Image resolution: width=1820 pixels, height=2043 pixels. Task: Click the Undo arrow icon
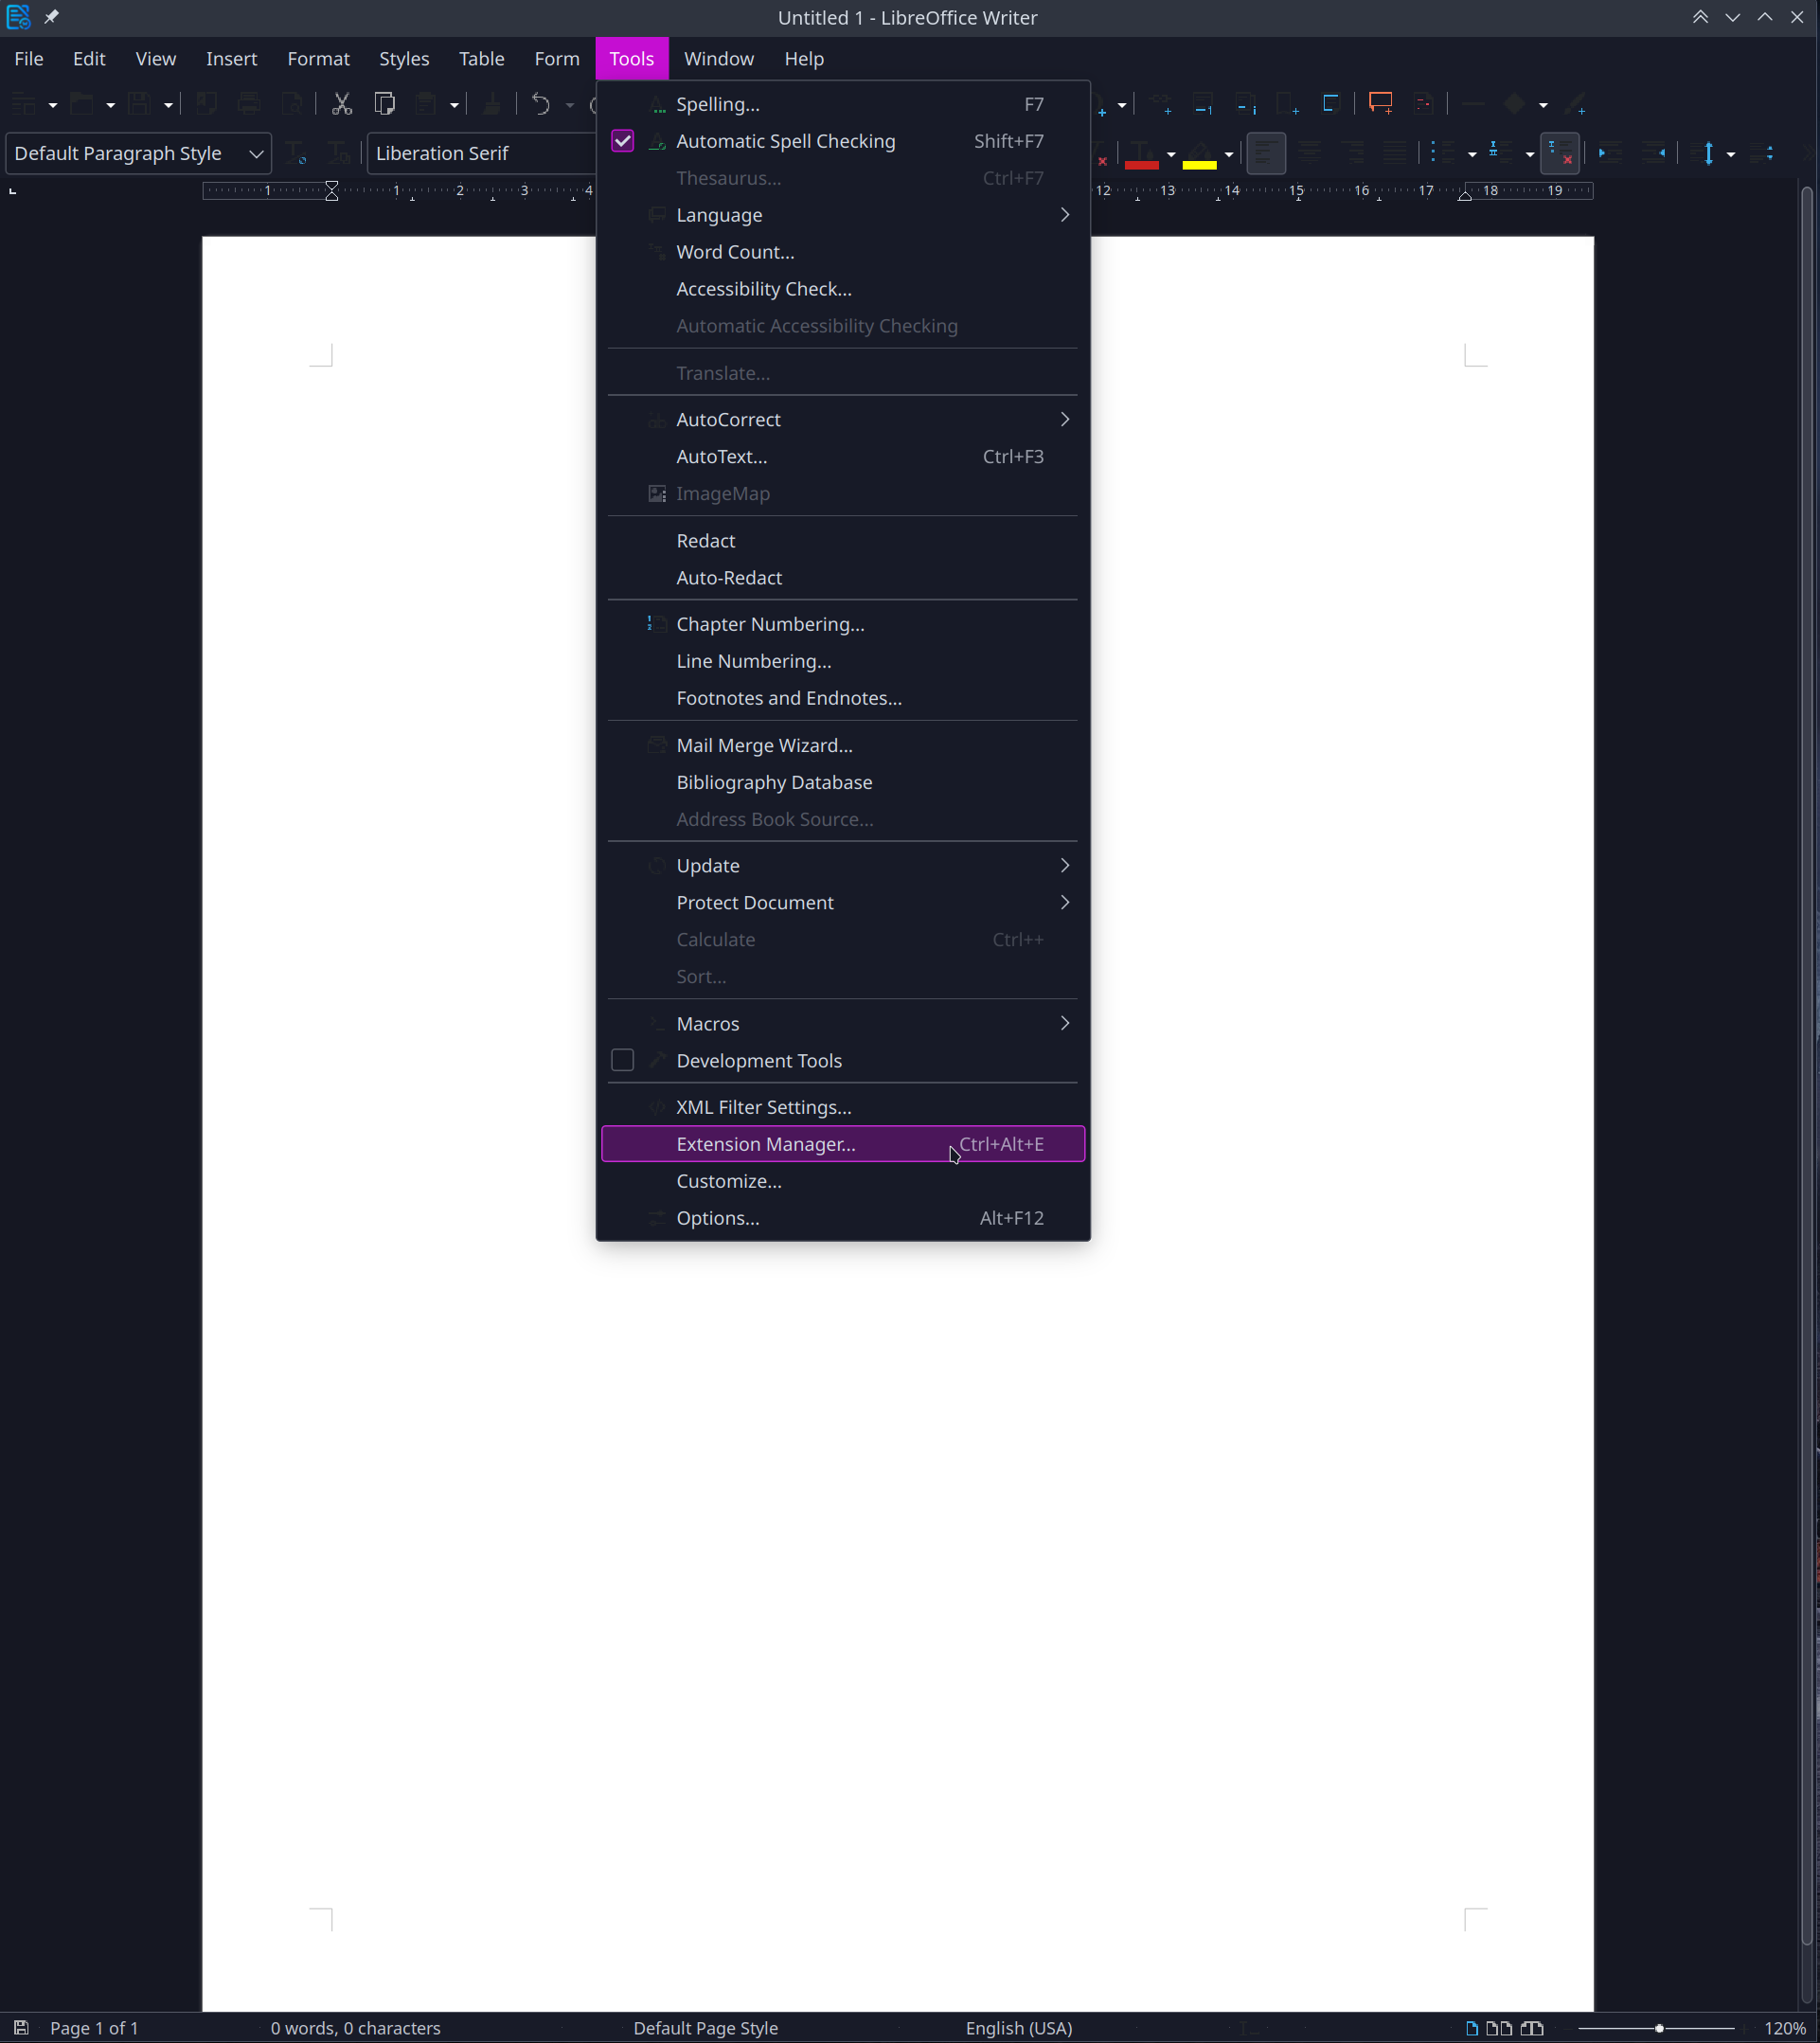tap(541, 104)
